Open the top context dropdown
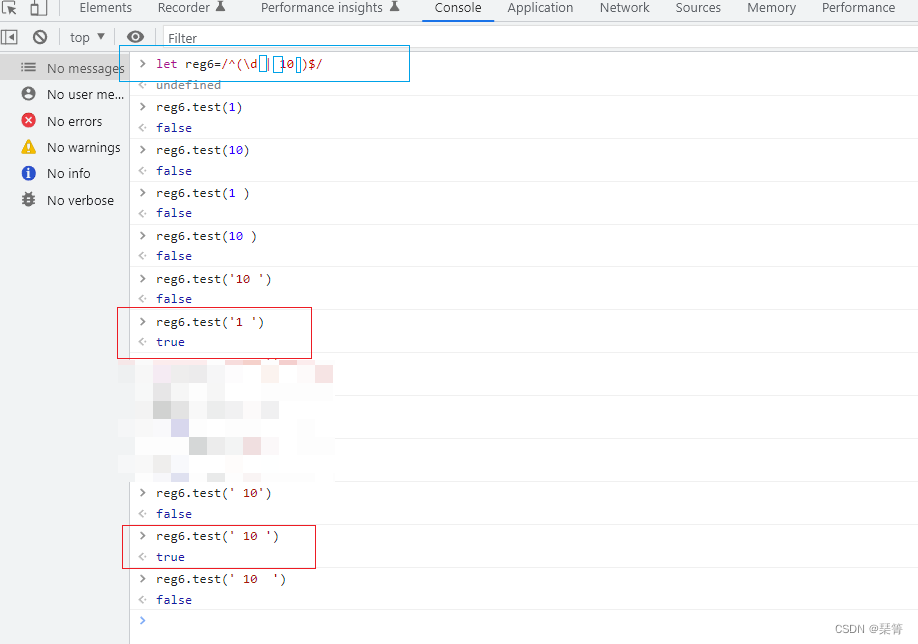Screen dimensions: 918x644 pyautogui.click(x=87, y=37)
